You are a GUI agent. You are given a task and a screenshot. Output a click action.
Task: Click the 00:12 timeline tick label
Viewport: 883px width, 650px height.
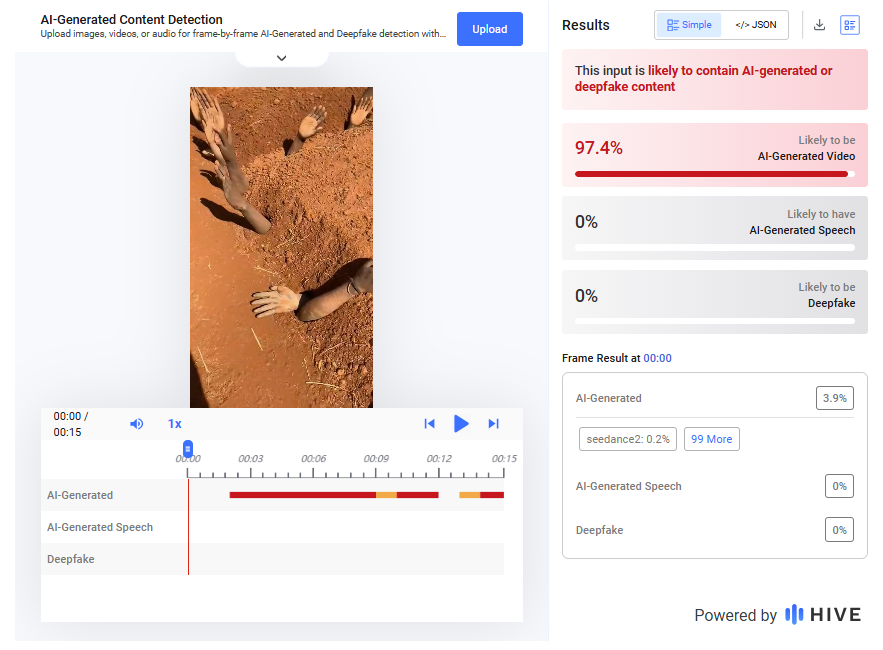point(439,458)
